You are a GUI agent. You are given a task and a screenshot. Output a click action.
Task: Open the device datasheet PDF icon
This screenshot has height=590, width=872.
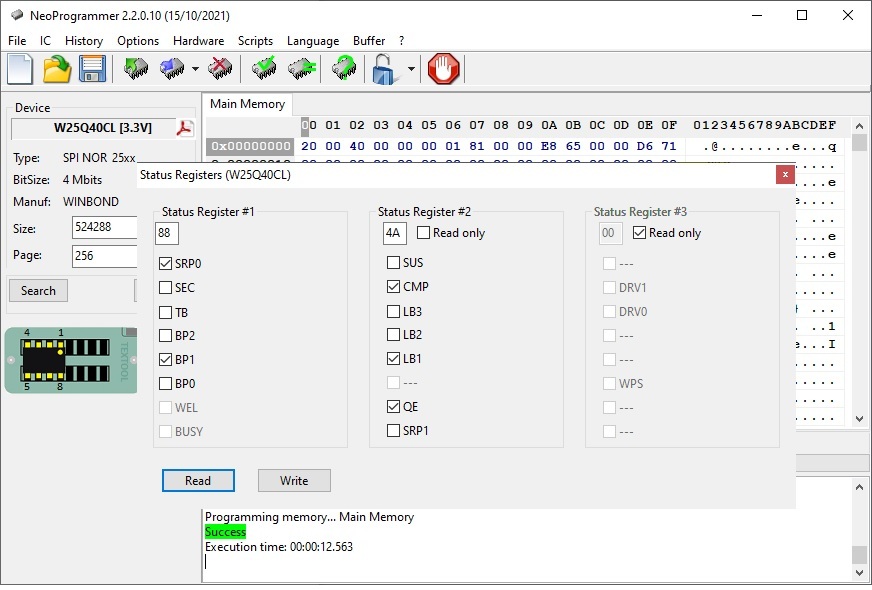(184, 128)
